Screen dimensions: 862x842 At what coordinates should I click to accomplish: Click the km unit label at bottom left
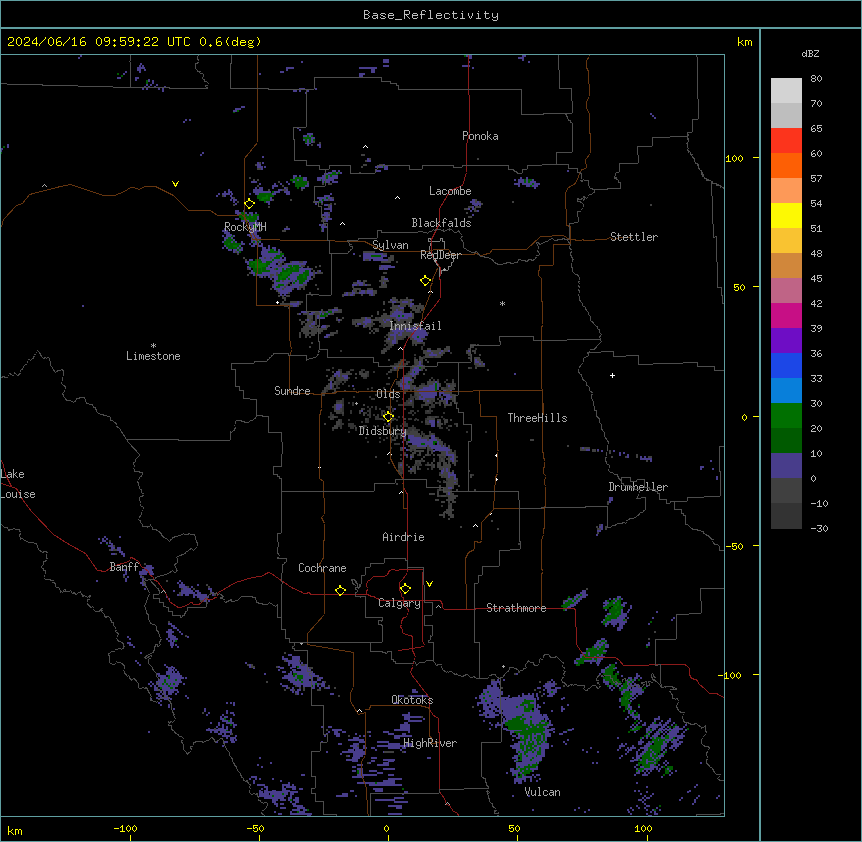click(x=15, y=831)
